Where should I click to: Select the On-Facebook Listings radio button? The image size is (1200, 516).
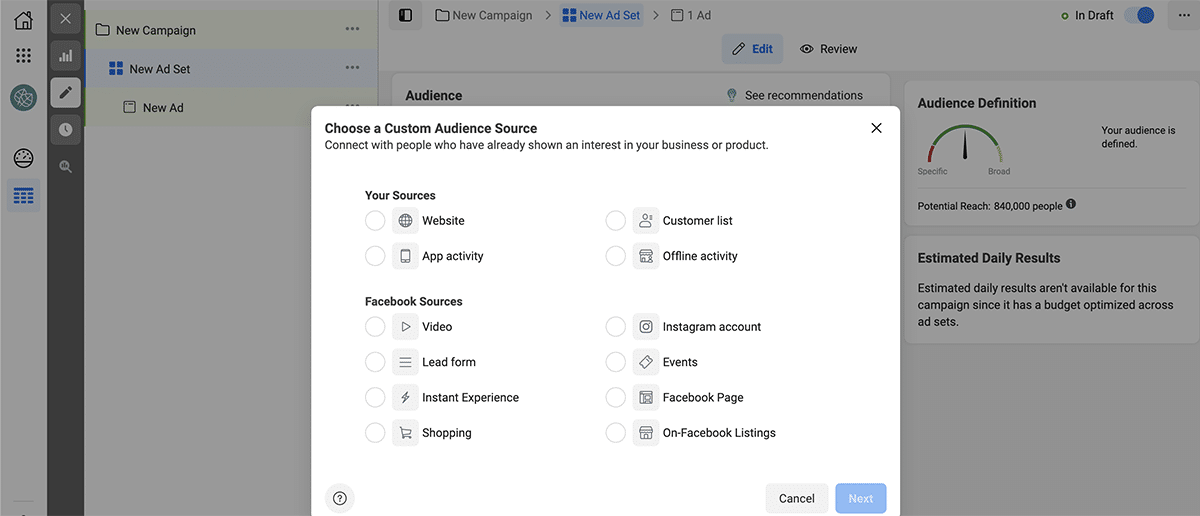[616, 433]
